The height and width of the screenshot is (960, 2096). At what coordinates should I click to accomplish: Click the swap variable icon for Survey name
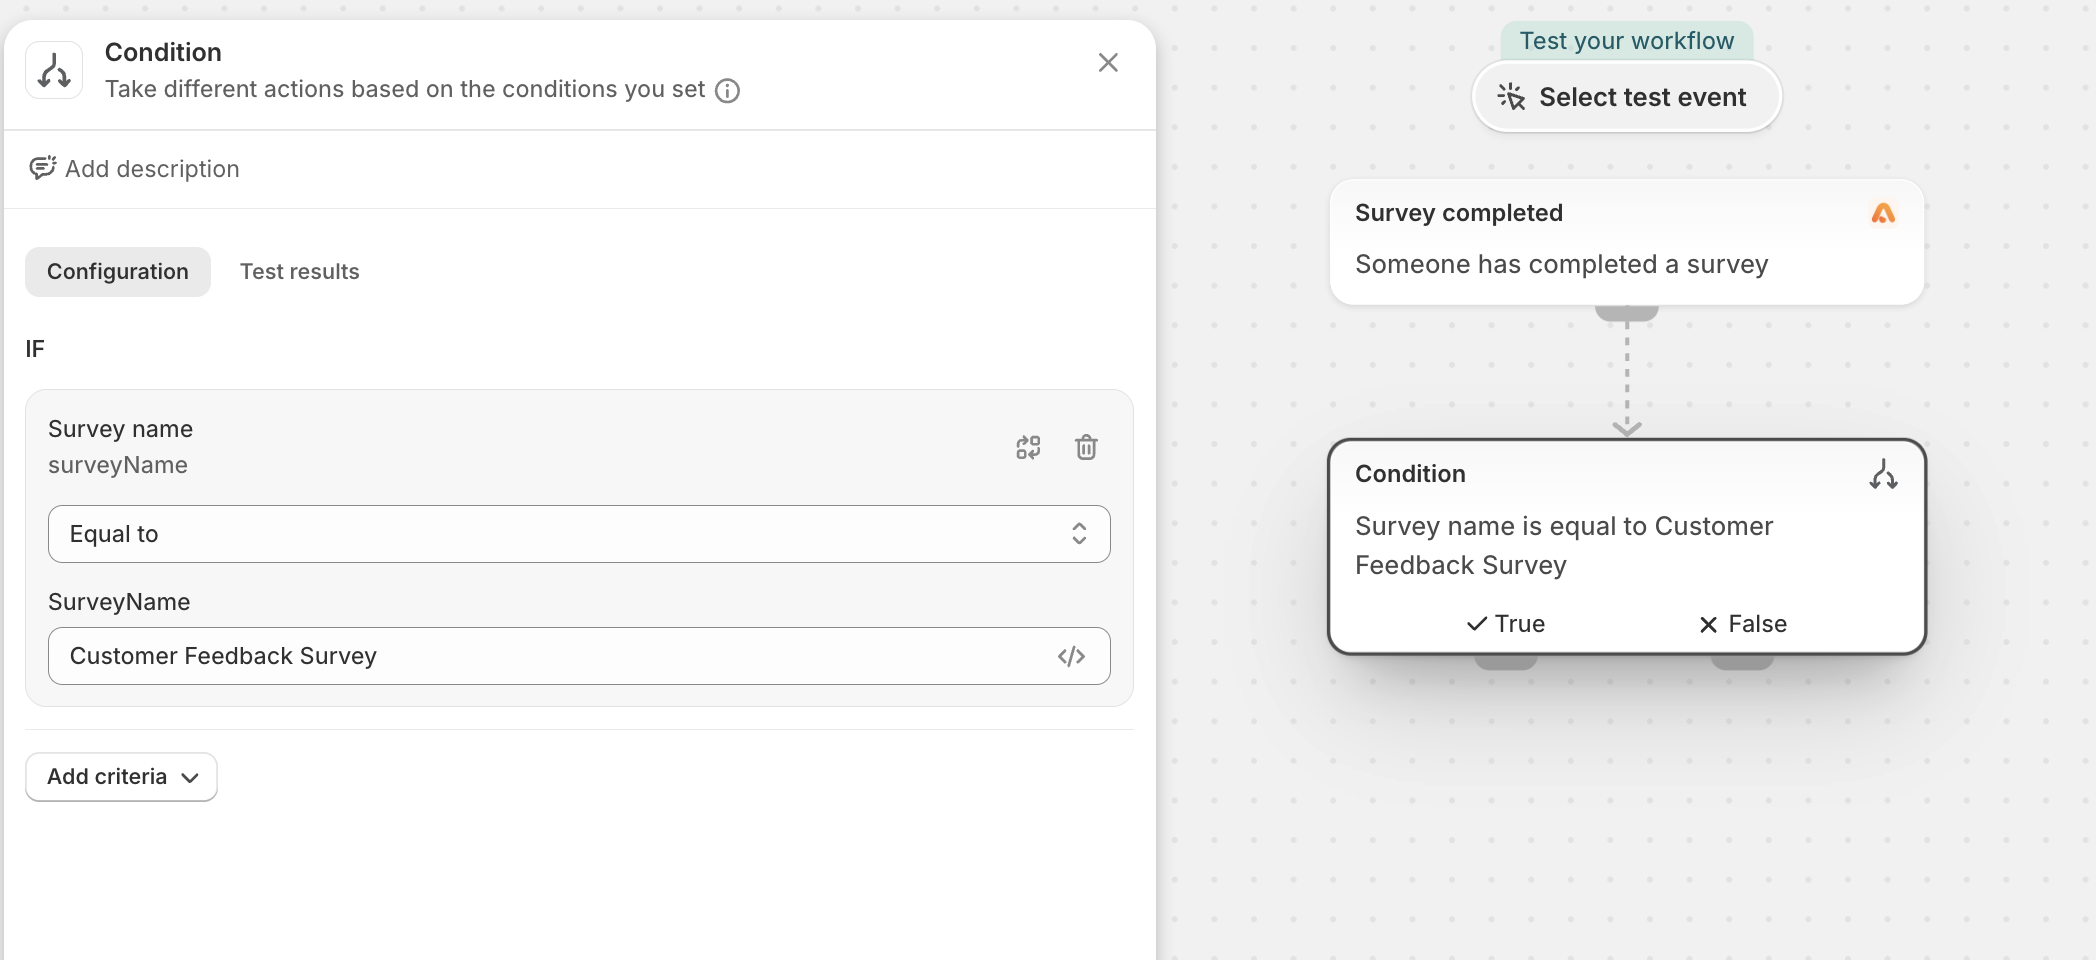click(1028, 447)
